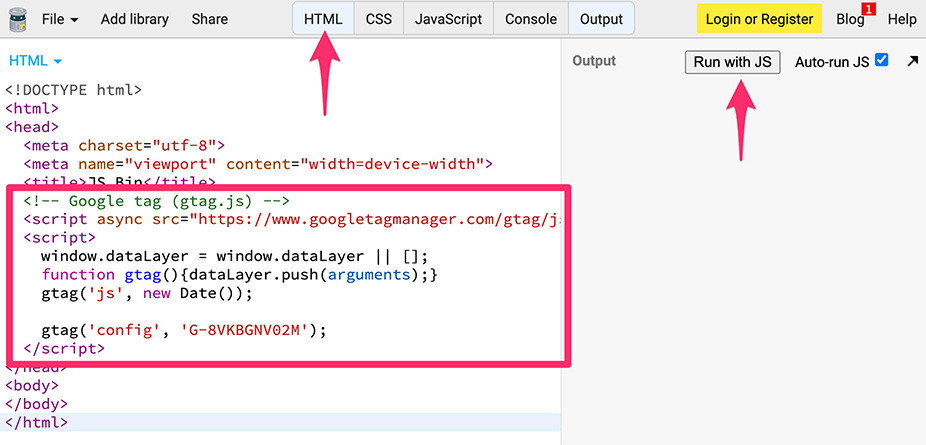Toggle the CSS panel tab
926x445 pixels.
[379, 19]
